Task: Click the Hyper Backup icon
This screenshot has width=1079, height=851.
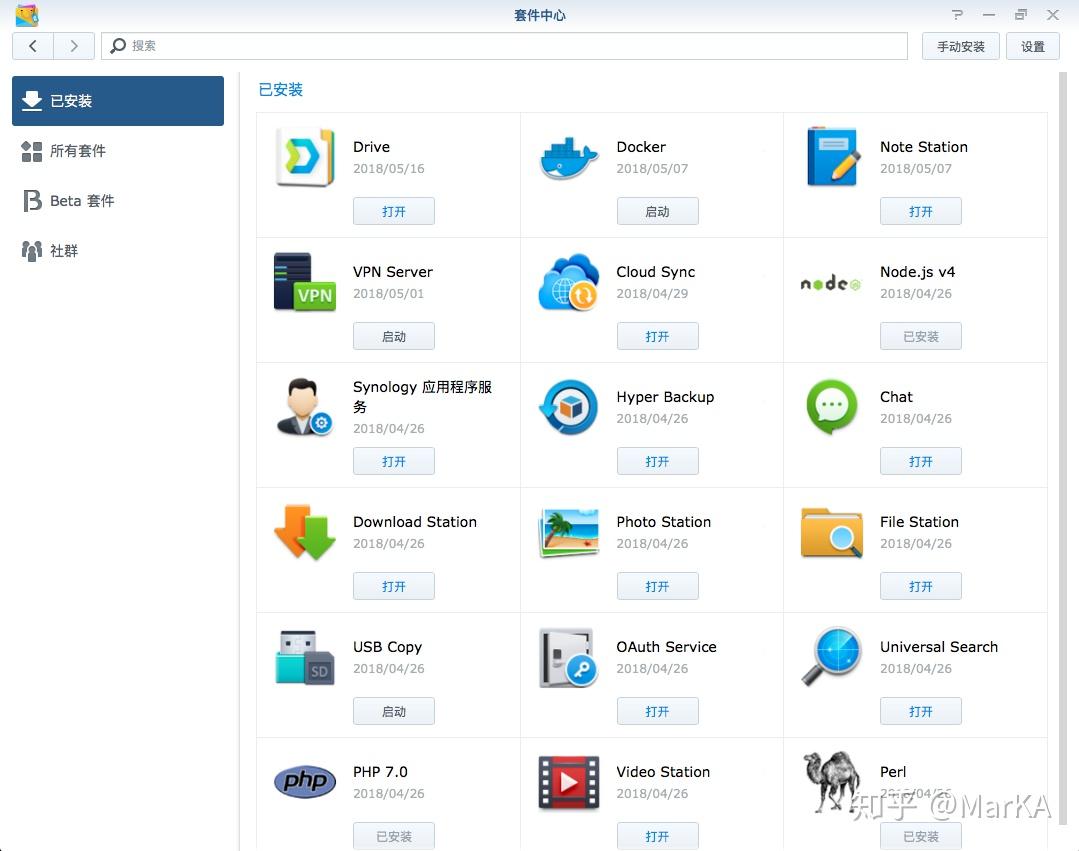Action: point(568,407)
